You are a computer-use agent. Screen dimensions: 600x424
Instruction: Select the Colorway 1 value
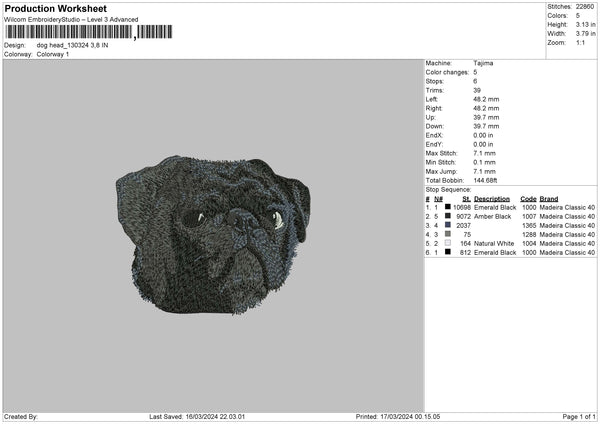tap(53, 54)
